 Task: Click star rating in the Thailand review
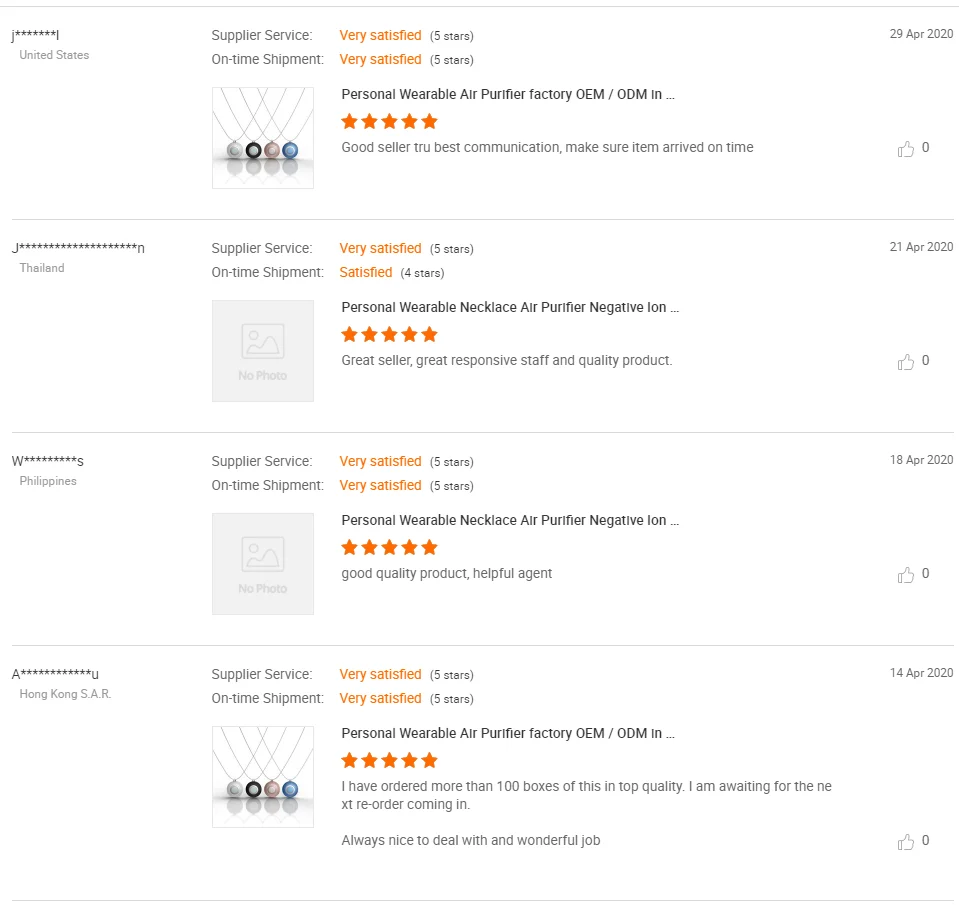pos(389,335)
